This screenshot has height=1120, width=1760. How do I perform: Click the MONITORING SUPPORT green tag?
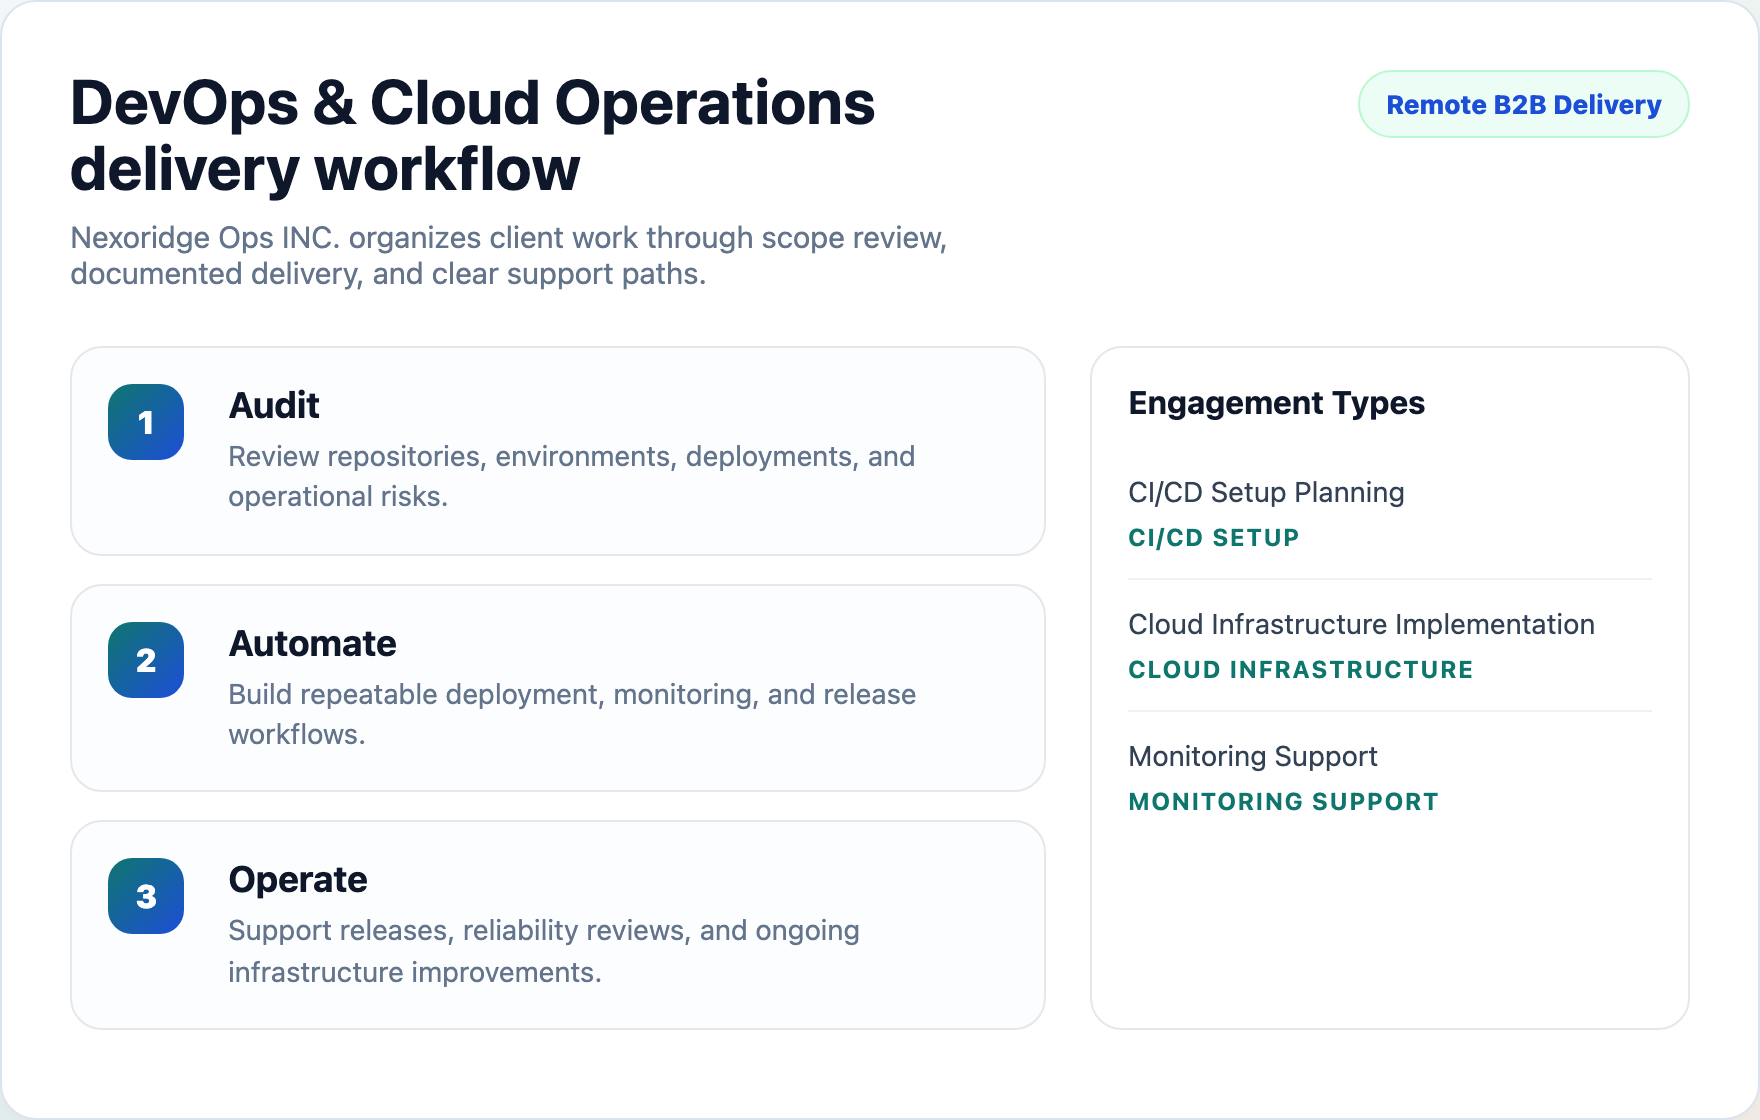click(x=1283, y=802)
